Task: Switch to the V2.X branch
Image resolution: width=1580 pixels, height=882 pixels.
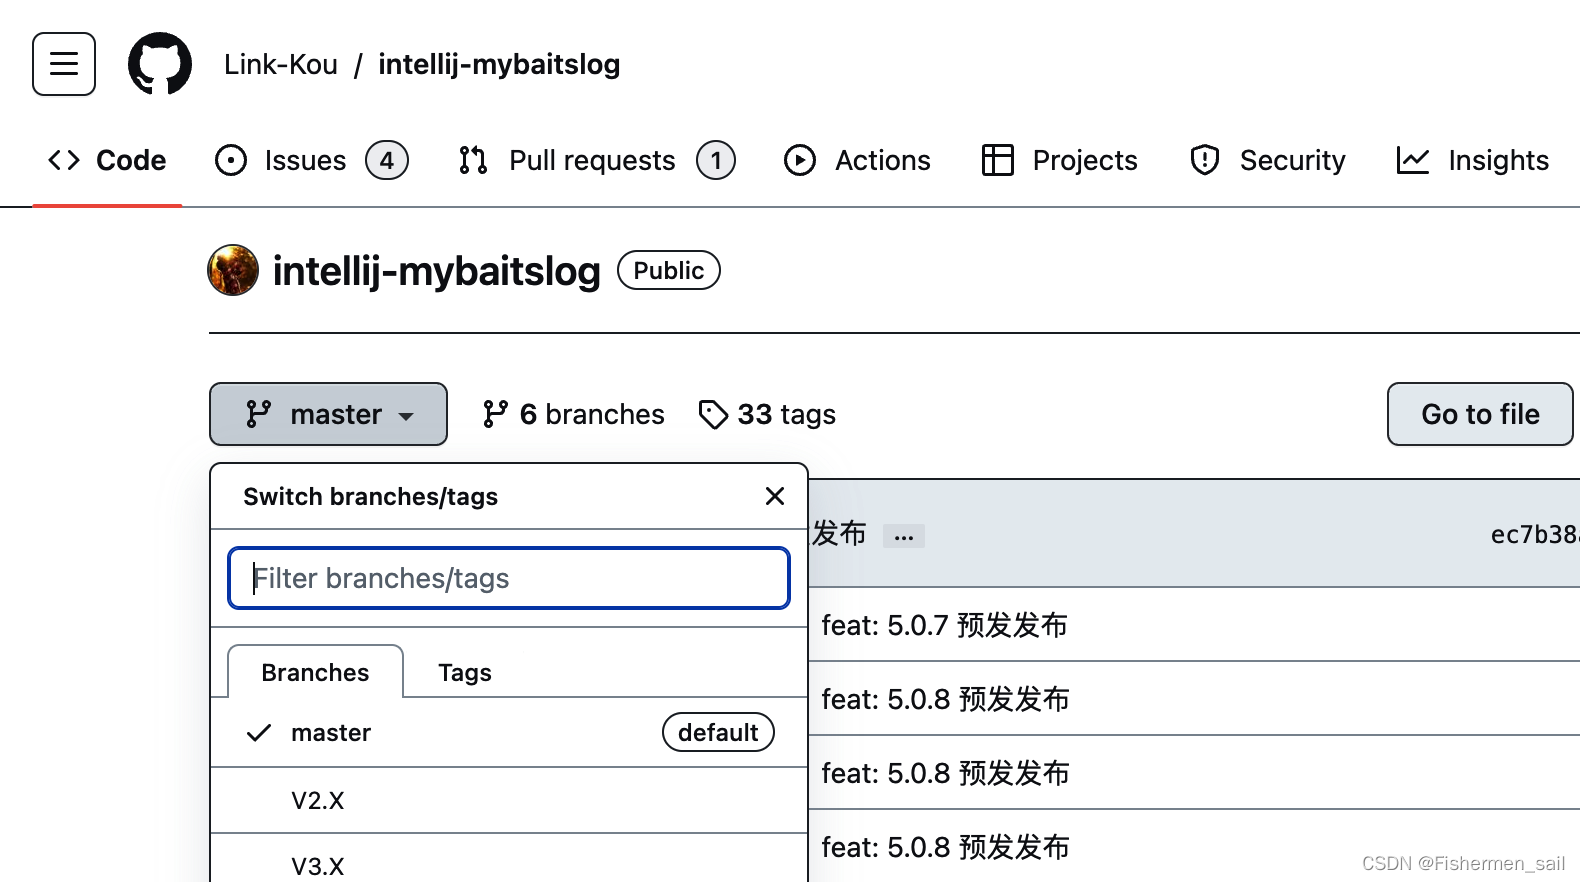Action: click(x=509, y=800)
